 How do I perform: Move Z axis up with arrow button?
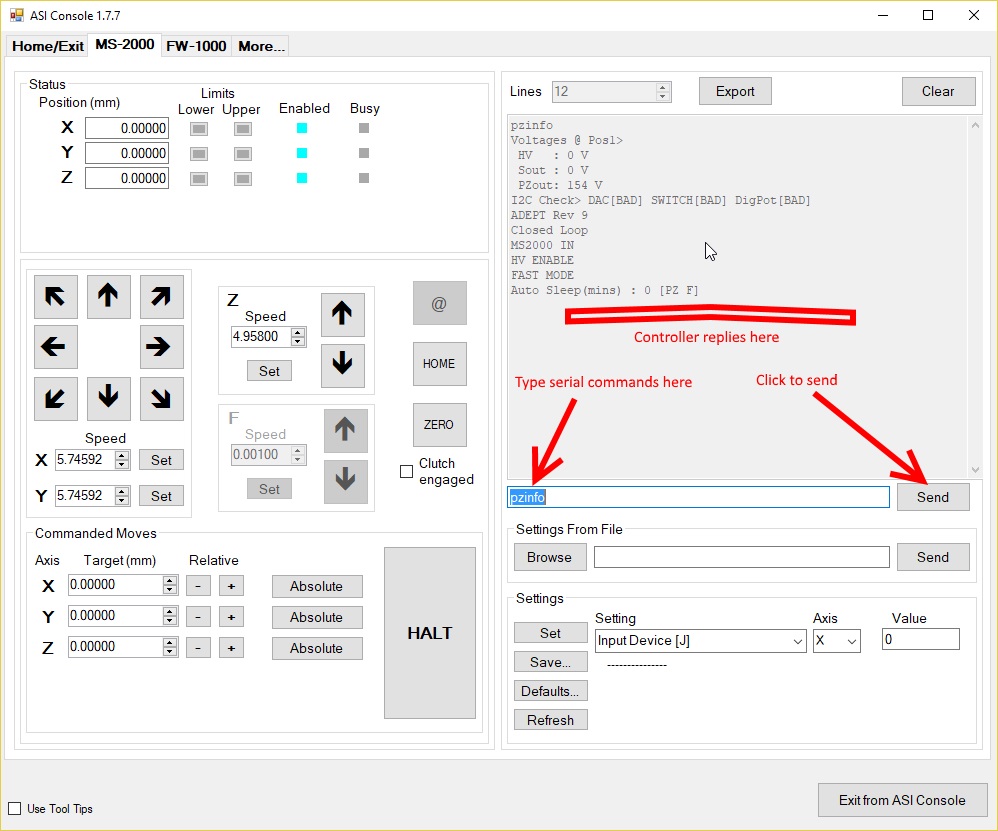coord(342,314)
